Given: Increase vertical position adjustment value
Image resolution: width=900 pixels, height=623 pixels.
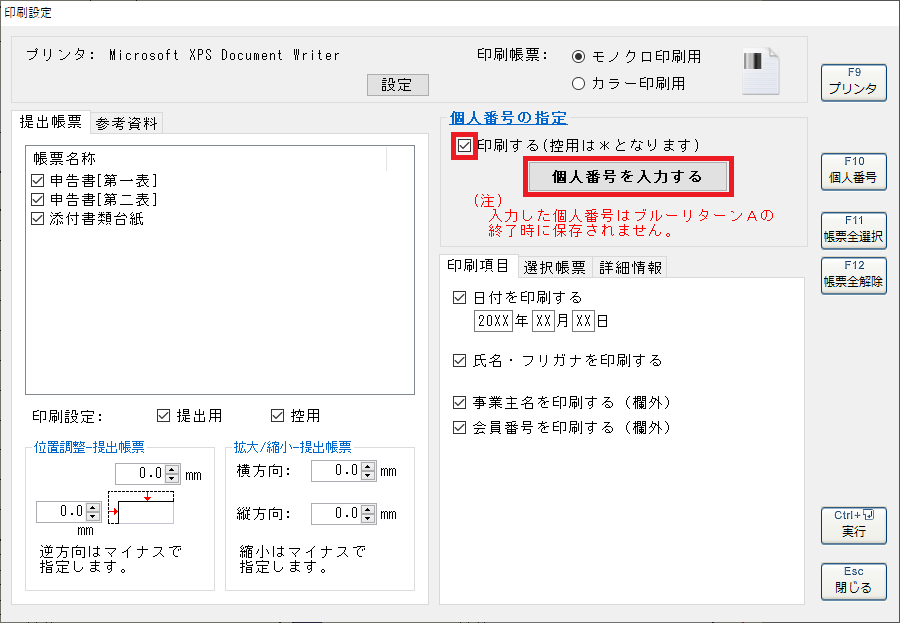Looking at the screenshot, I should point(172,469).
